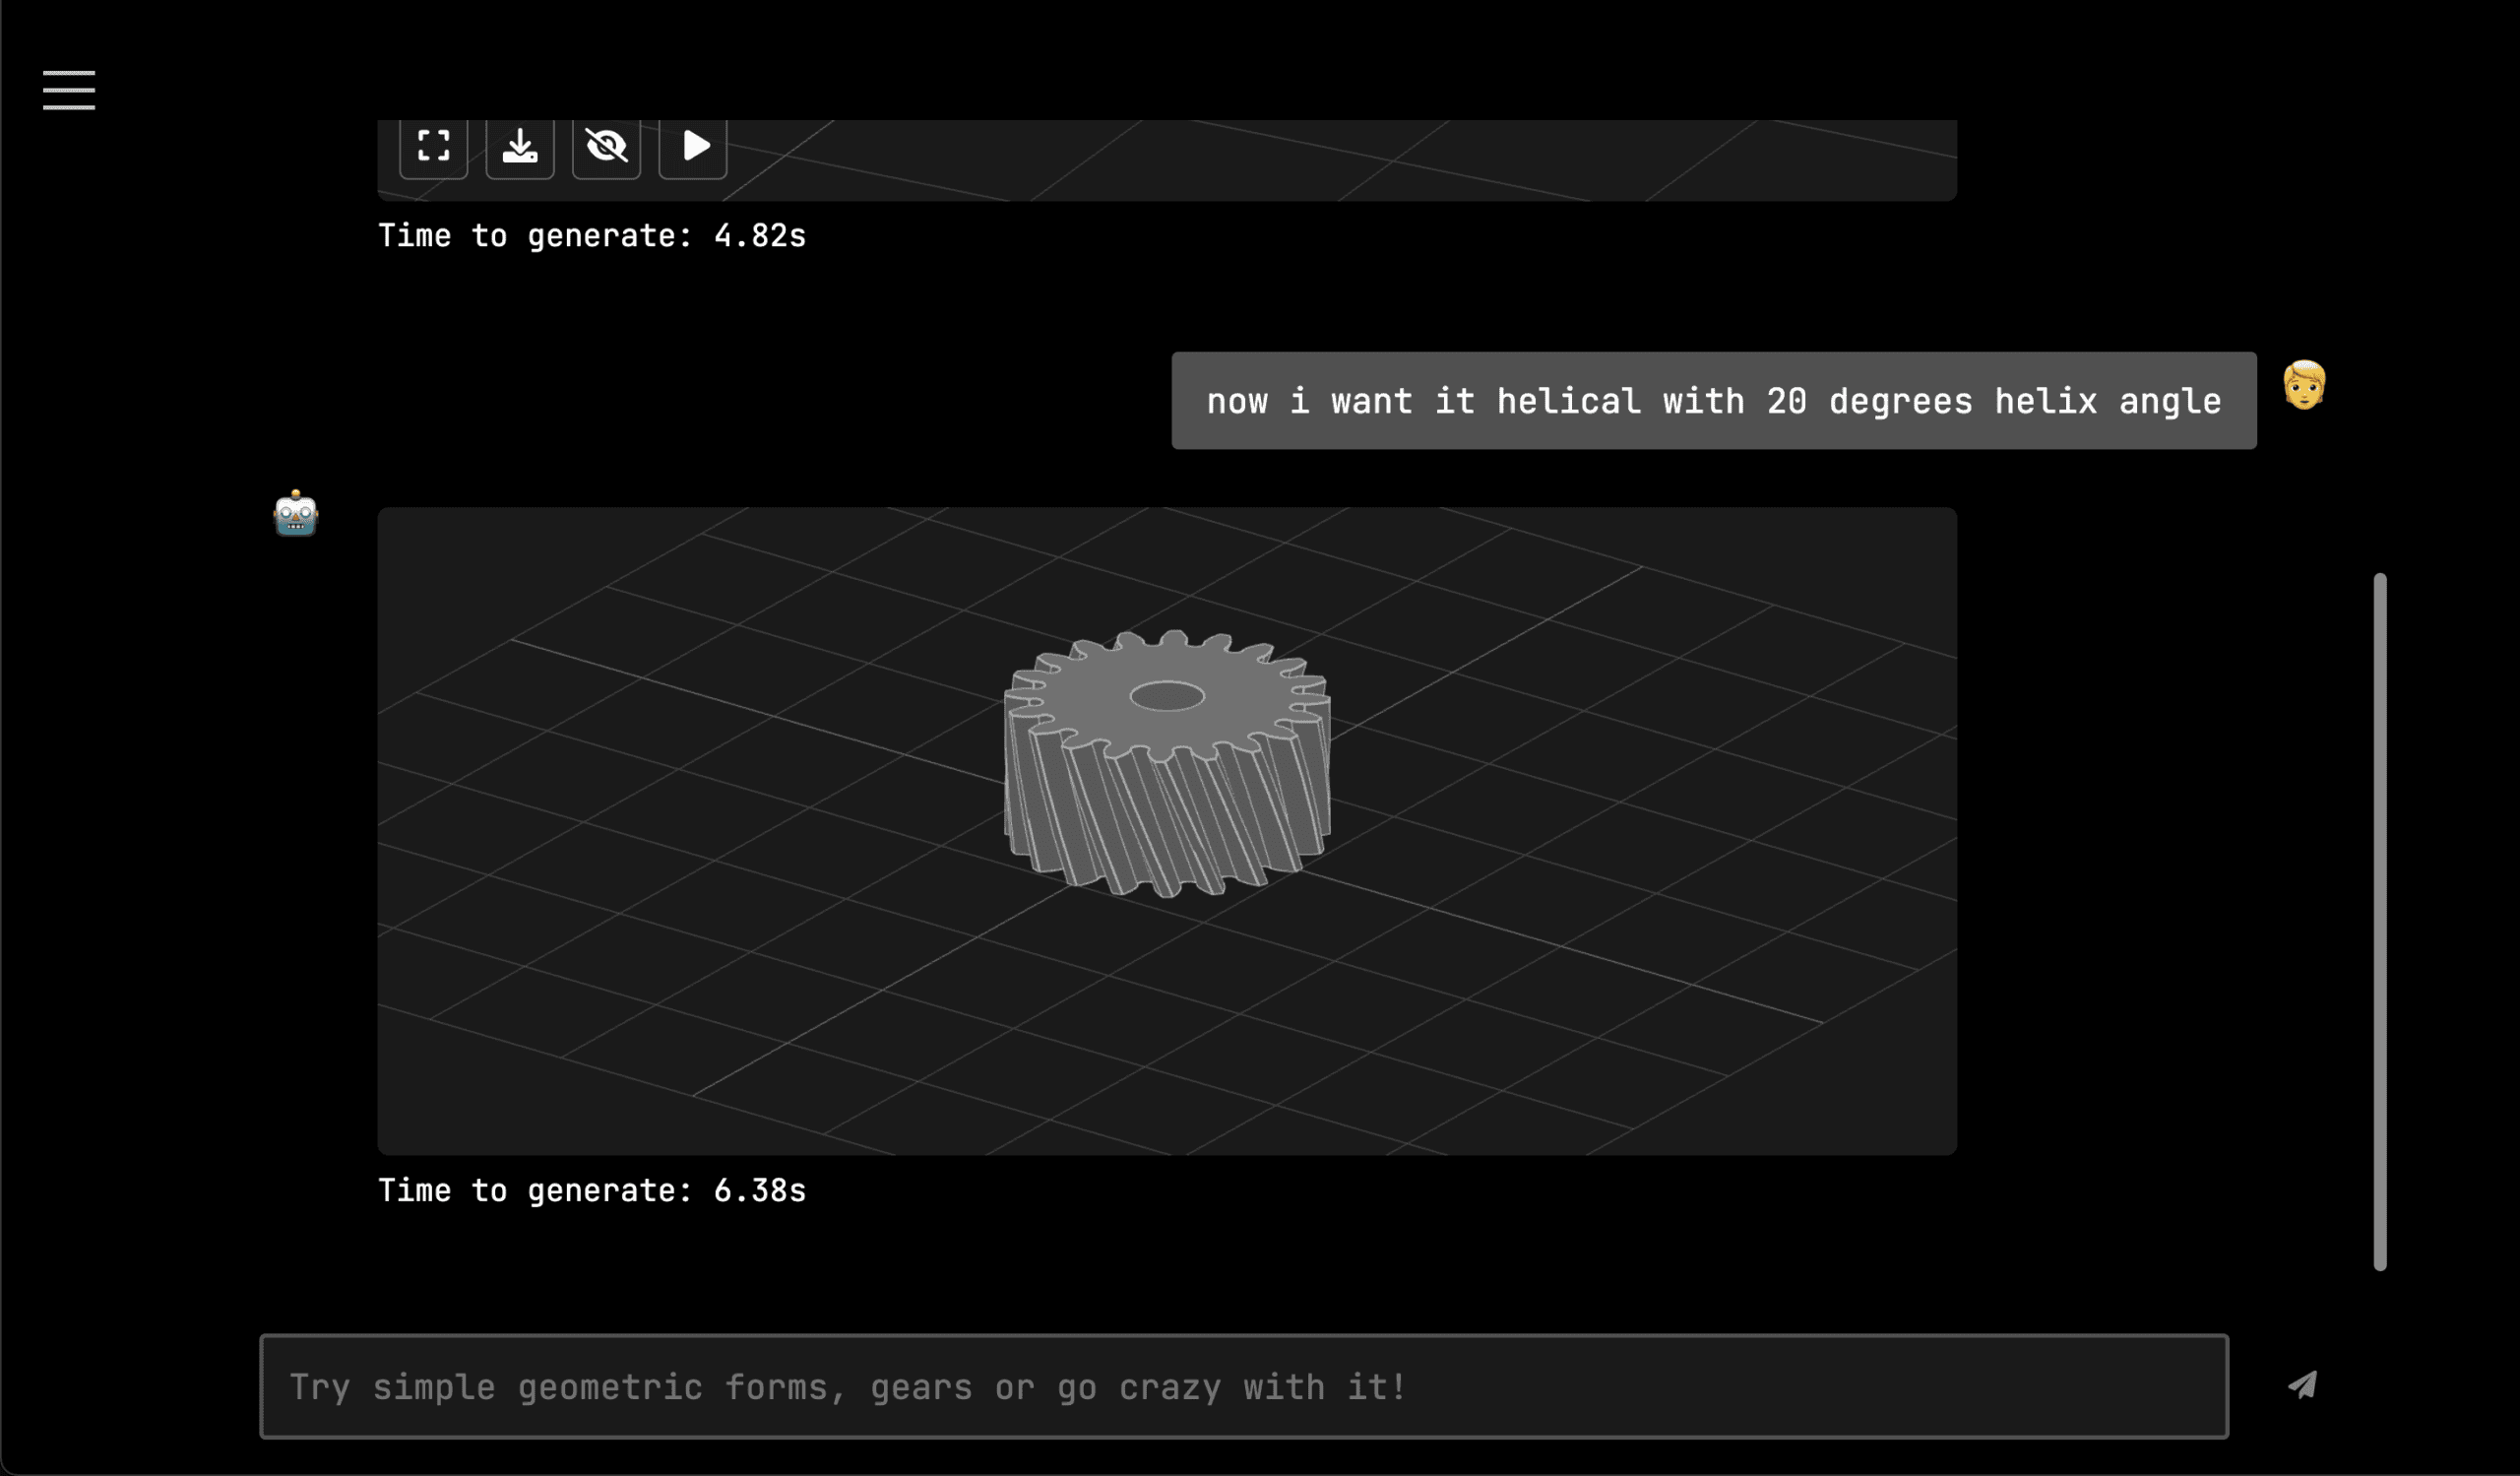This screenshot has width=2520, height=1476.
Task: Click the word 'helical' in user message
Action: pos(1568,401)
